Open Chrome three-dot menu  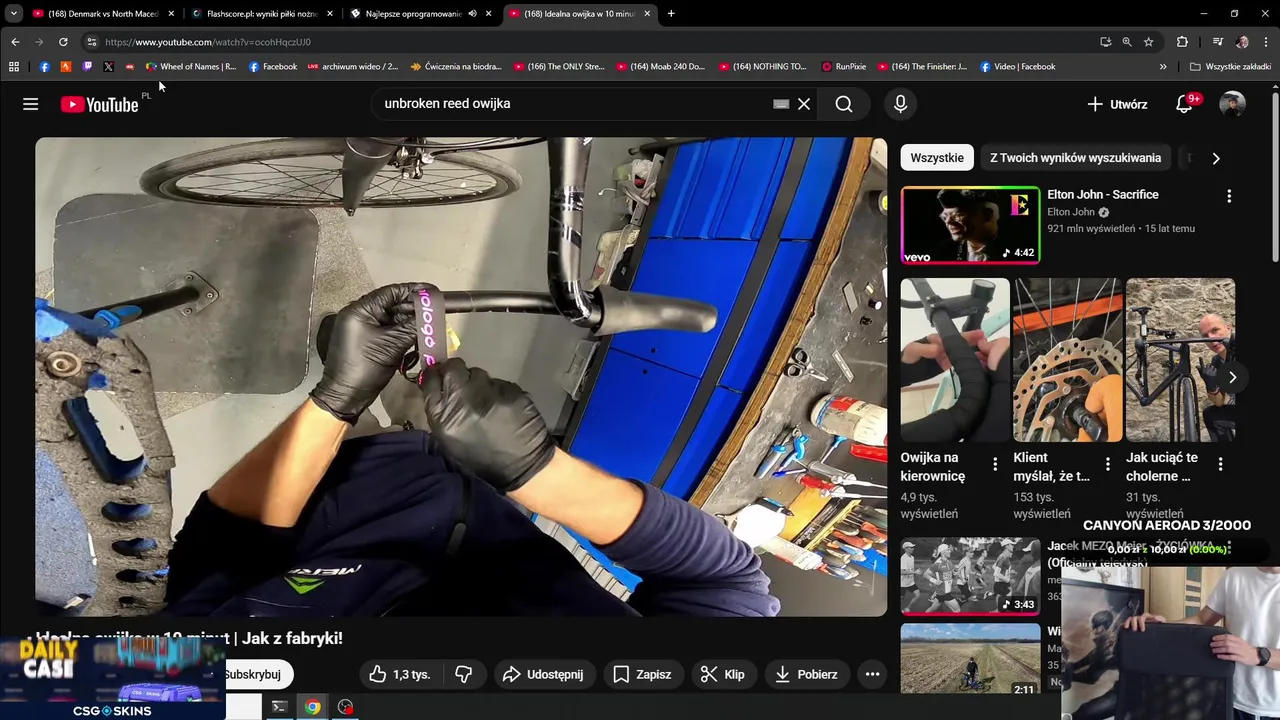coord(1267,42)
